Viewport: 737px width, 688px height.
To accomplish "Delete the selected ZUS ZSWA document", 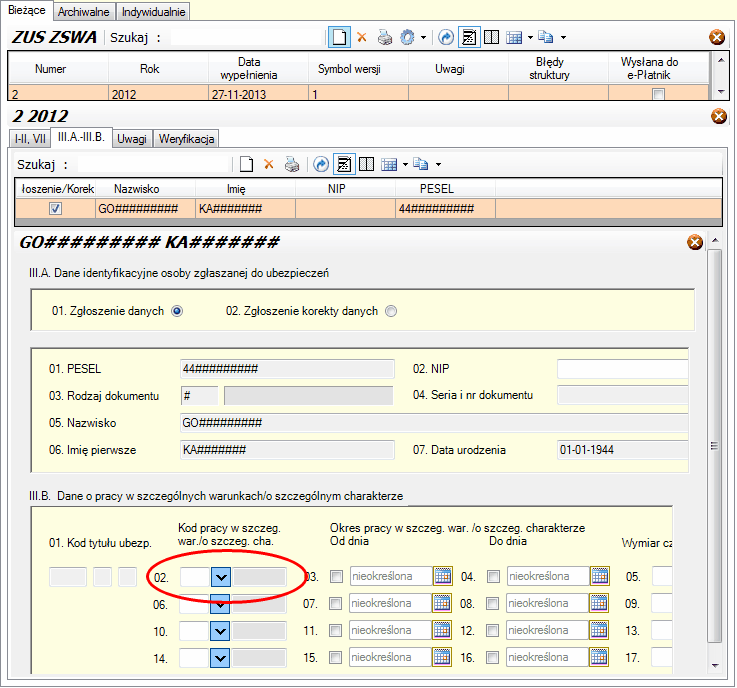I will pyautogui.click(x=361, y=37).
